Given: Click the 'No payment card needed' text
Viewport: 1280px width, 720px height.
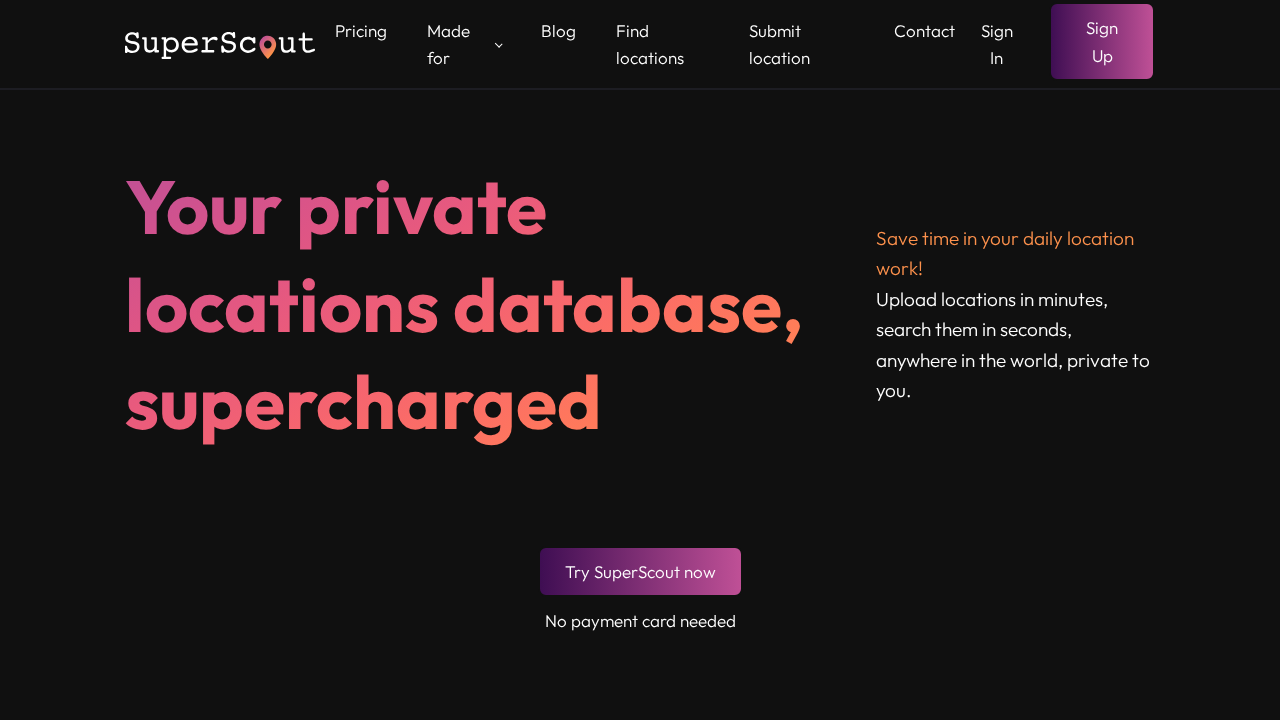Looking at the screenshot, I should [x=640, y=621].
